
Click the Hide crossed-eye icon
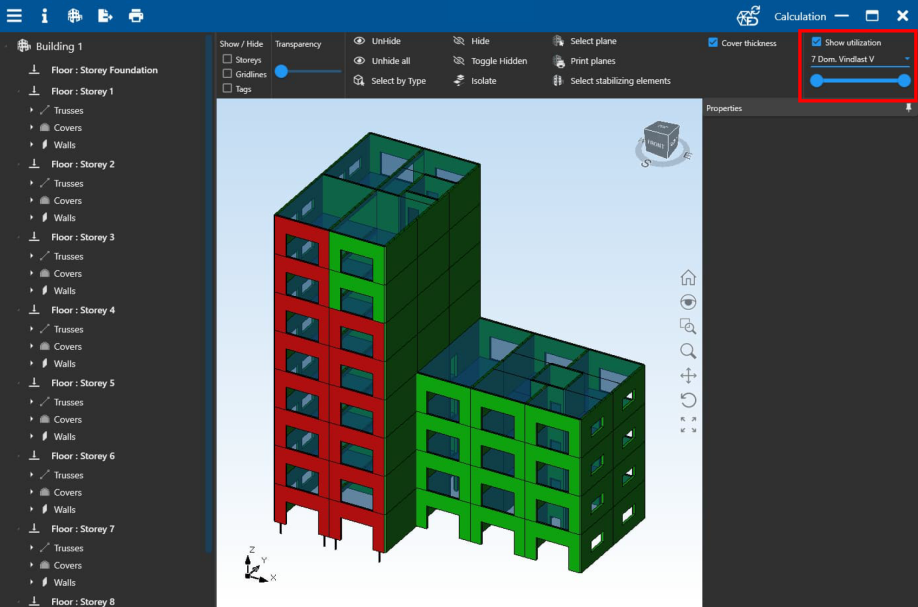[x=459, y=41]
